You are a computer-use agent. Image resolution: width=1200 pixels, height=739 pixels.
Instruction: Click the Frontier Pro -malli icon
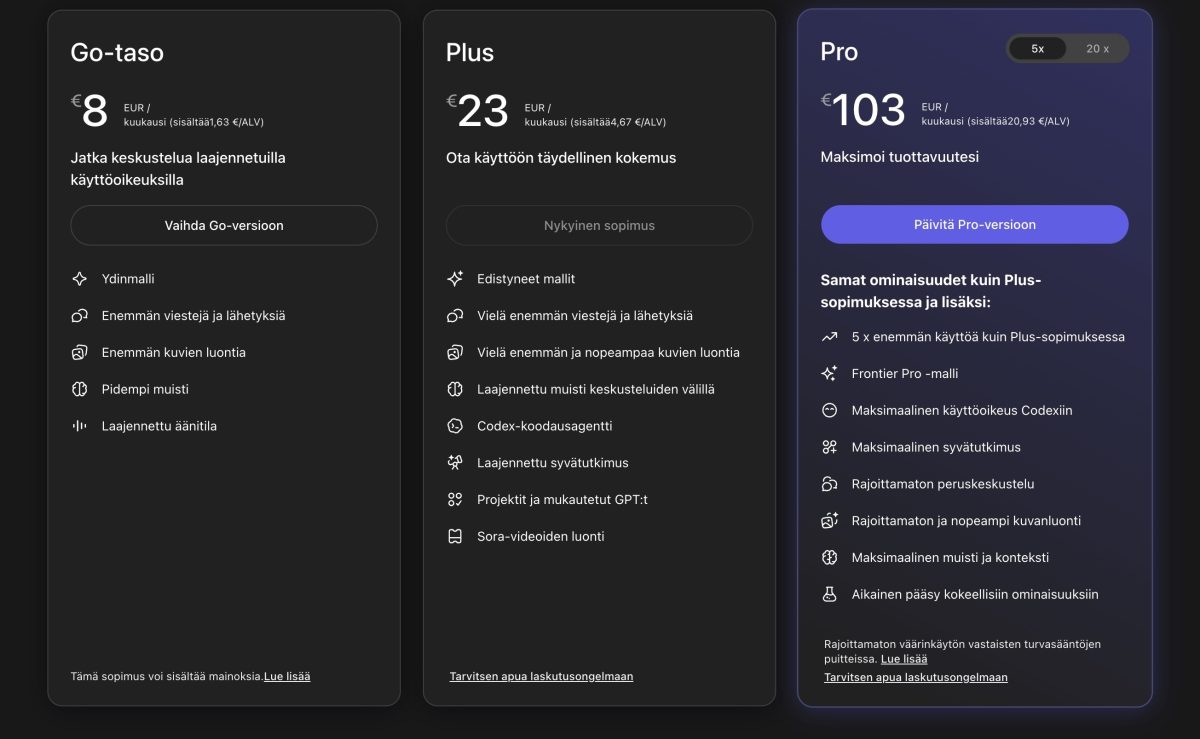tap(830, 374)
